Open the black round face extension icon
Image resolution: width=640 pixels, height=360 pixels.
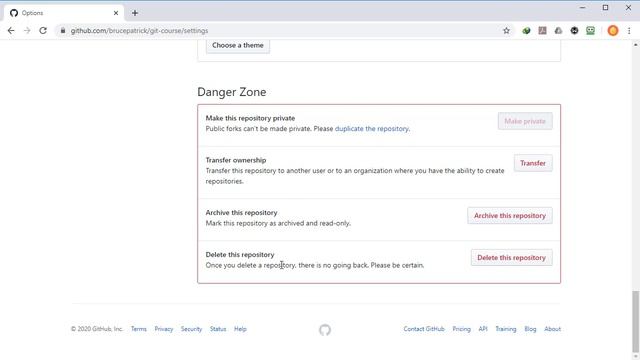[x=574, y=31]
